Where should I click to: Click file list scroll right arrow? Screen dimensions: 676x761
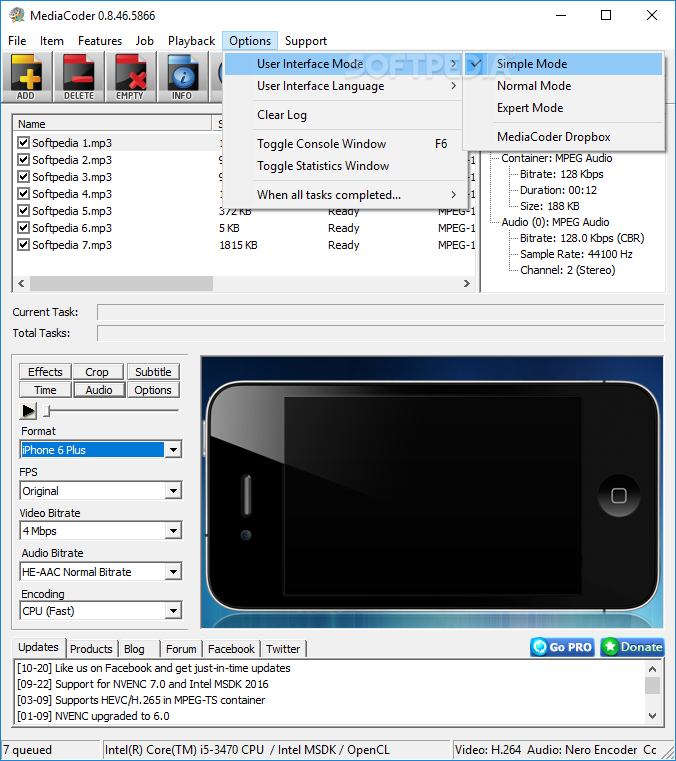tap(467, 283)
